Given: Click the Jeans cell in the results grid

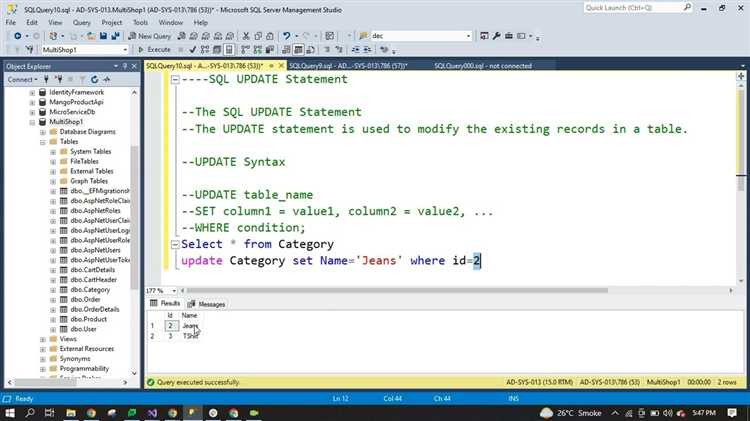Looking at the screenshot, I should point(190,326).
